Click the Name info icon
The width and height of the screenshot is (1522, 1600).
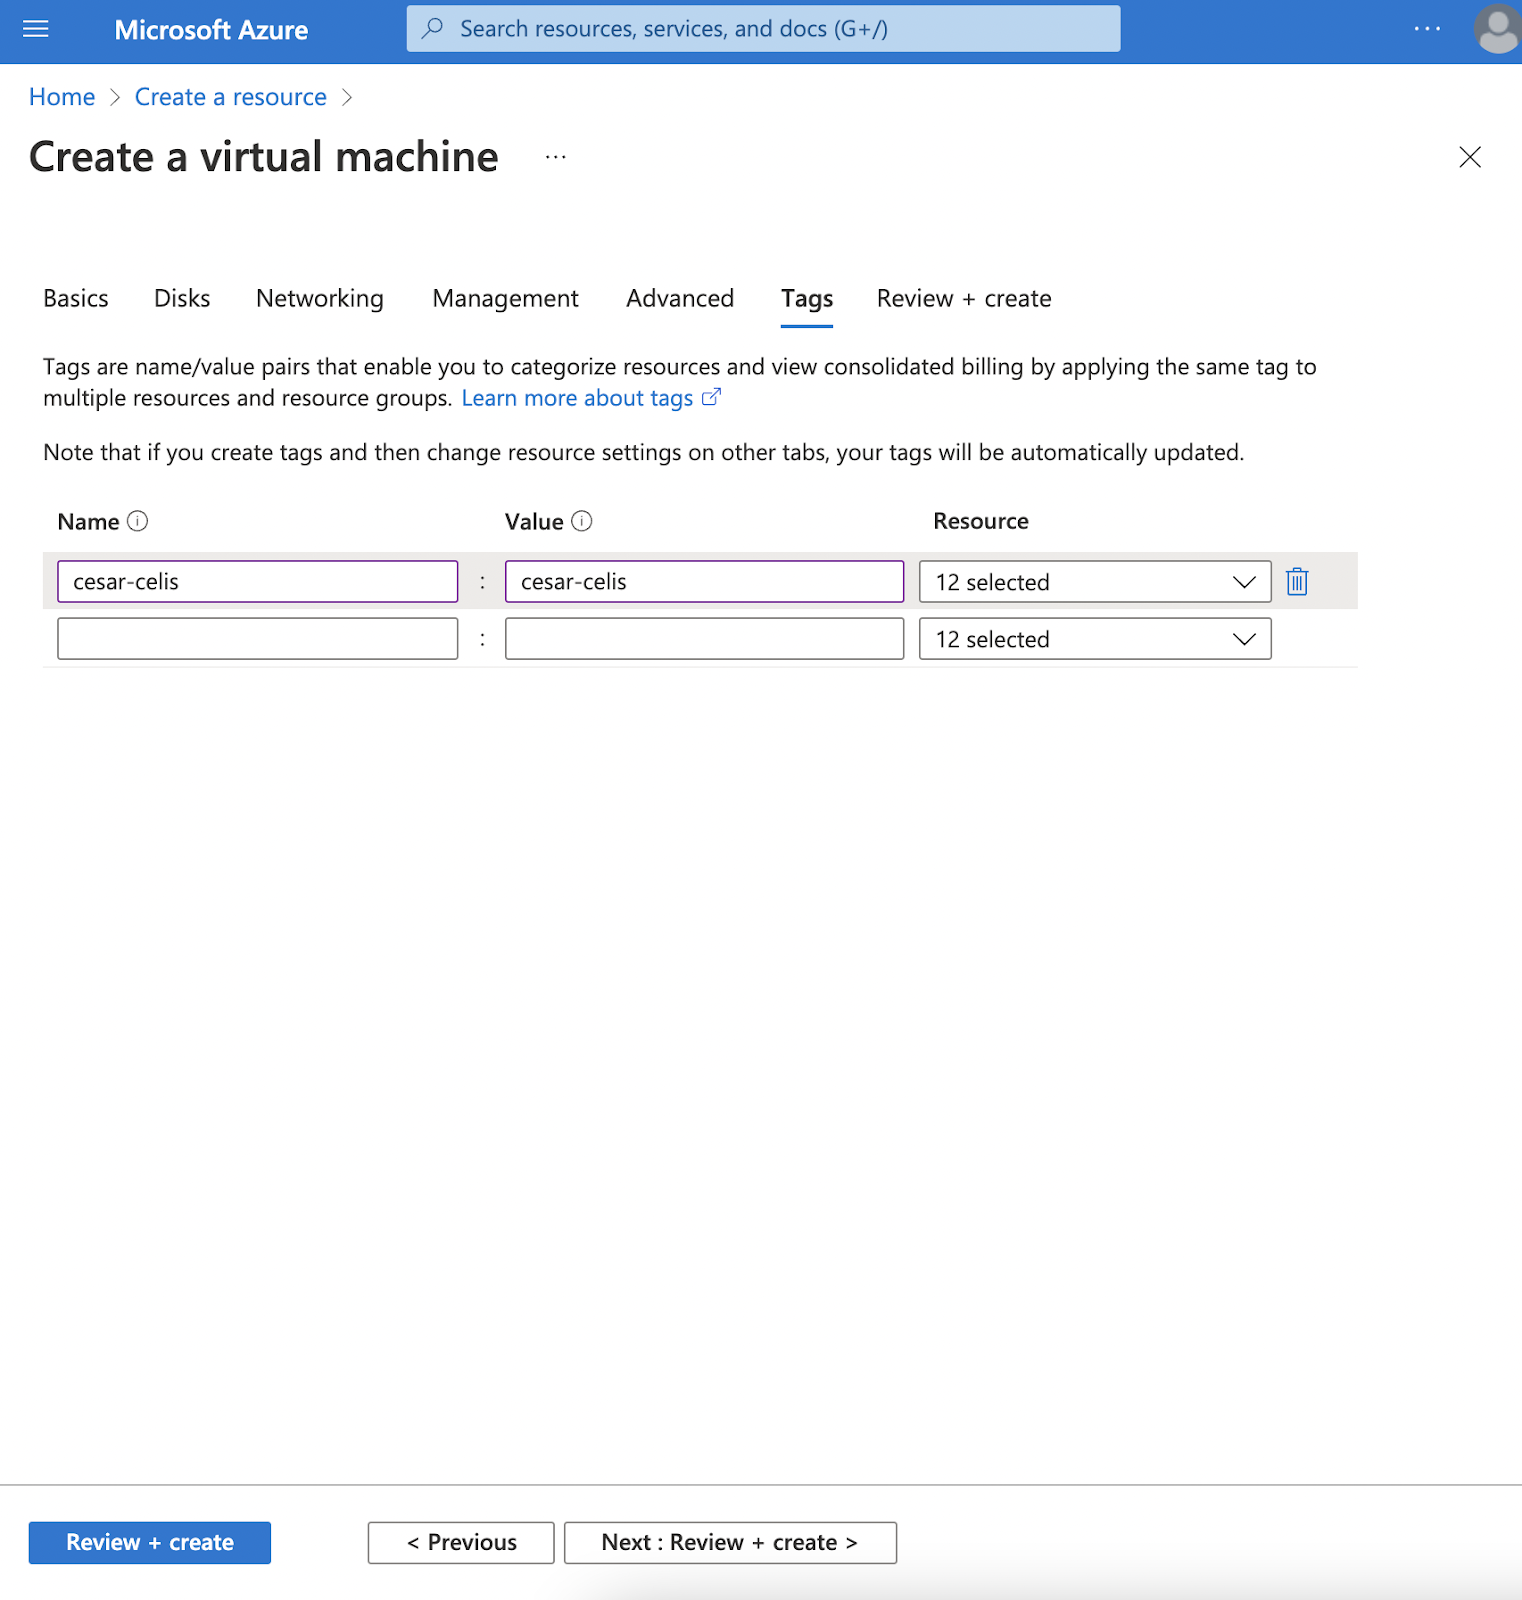pyautogui.click(x=138, y=521)
